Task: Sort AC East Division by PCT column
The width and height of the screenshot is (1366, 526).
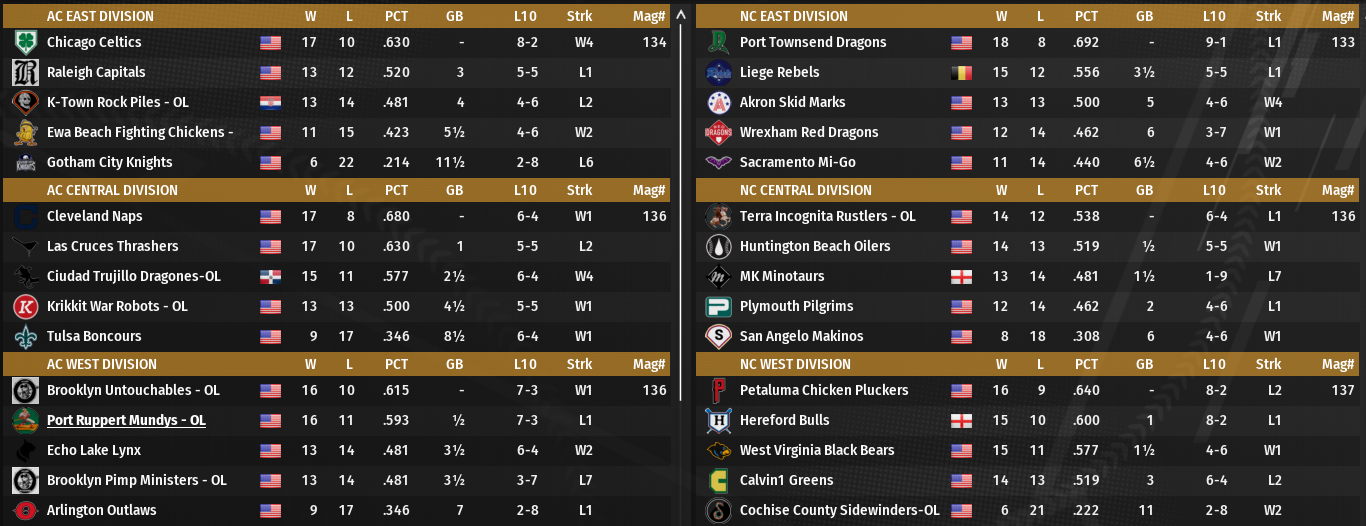Action: [x=397, y=16]
